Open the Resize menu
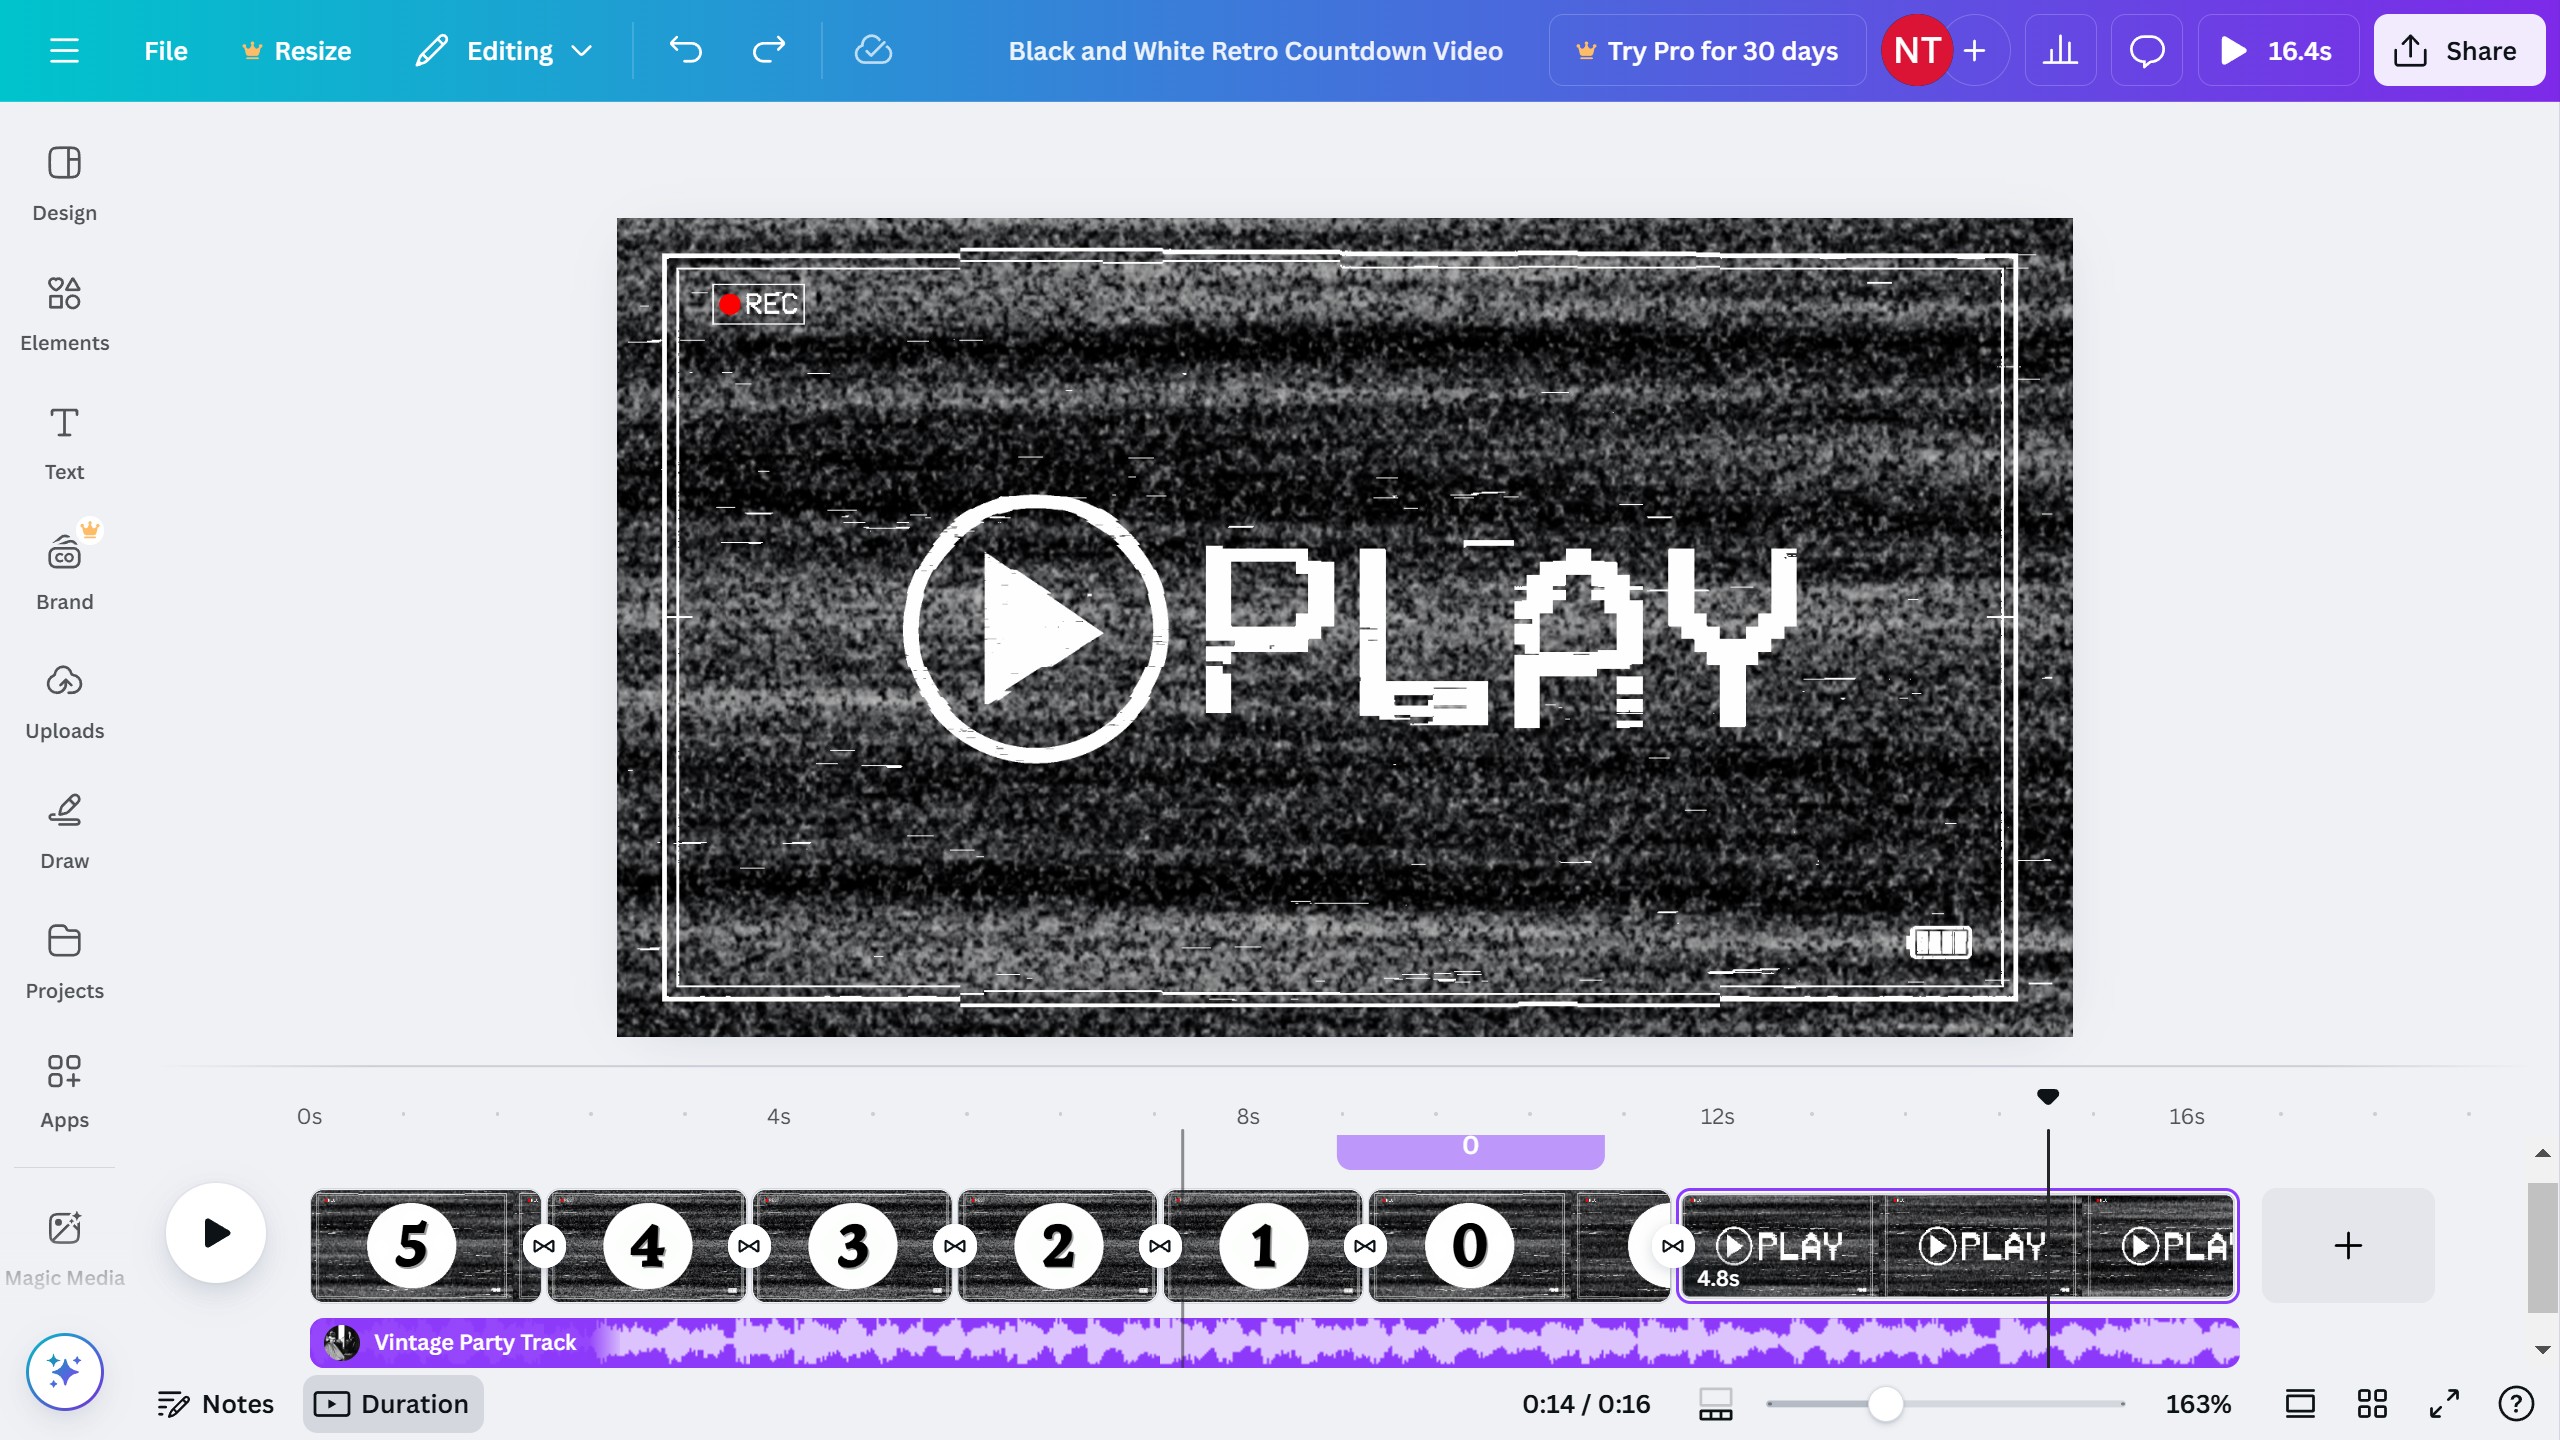 pos(297,50)
